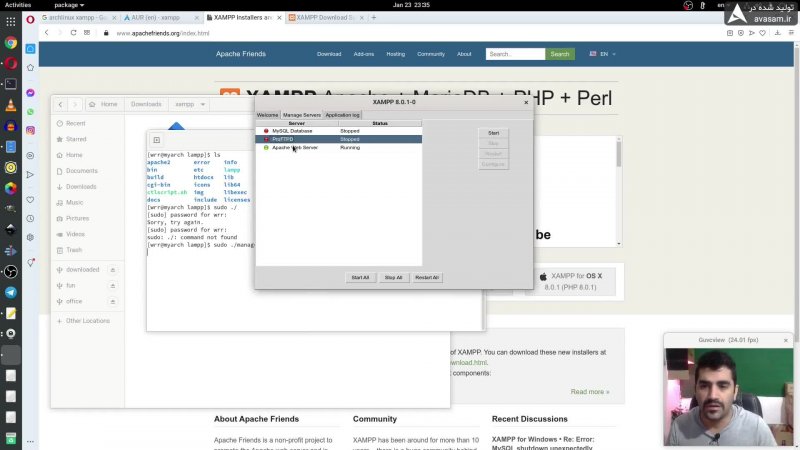
Task: Open the Read more link
Action: (x=589, y=392)
